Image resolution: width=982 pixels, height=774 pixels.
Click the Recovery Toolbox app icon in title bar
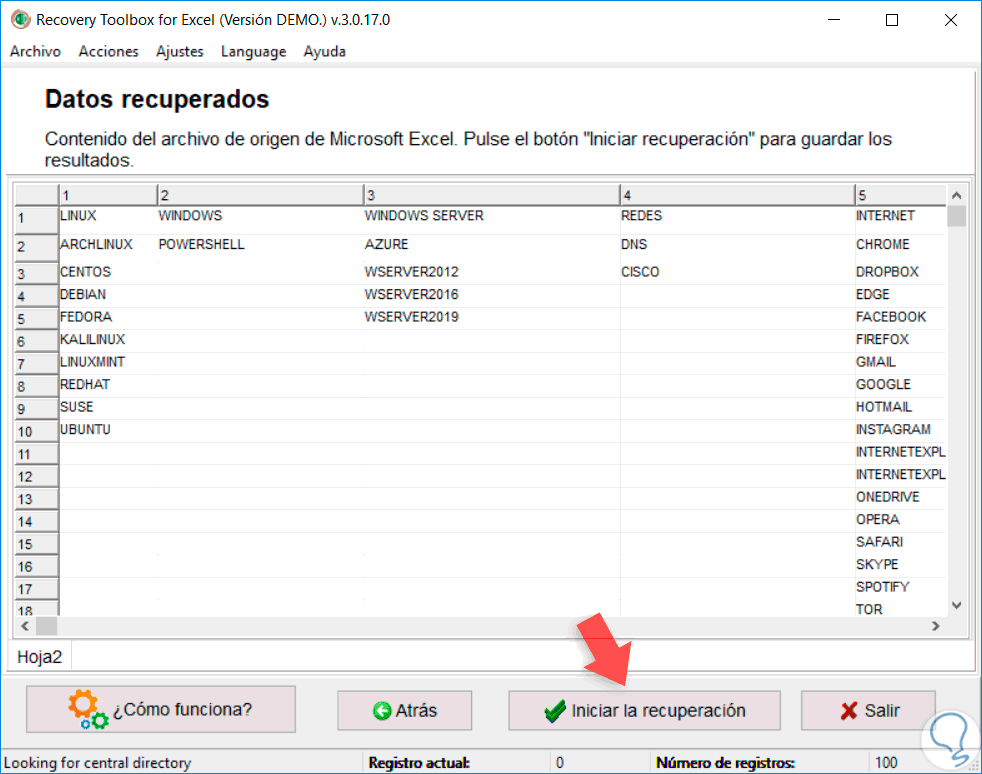(20, 19)
